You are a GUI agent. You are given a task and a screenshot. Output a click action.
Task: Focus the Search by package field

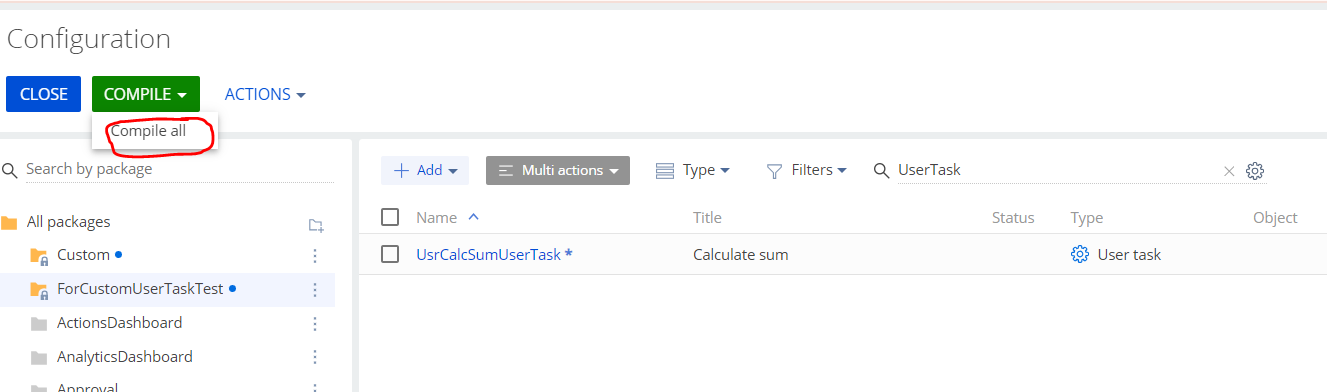click(x=180, y=169)
